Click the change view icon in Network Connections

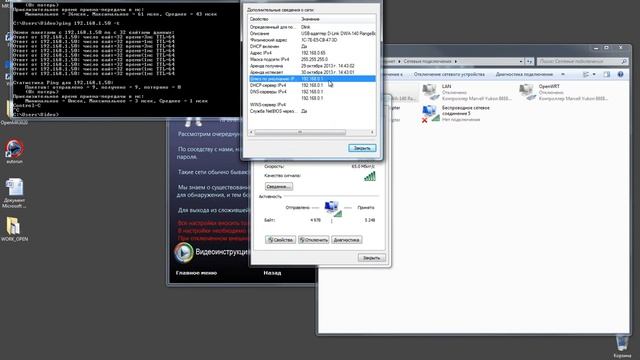(x=586, y=74)
